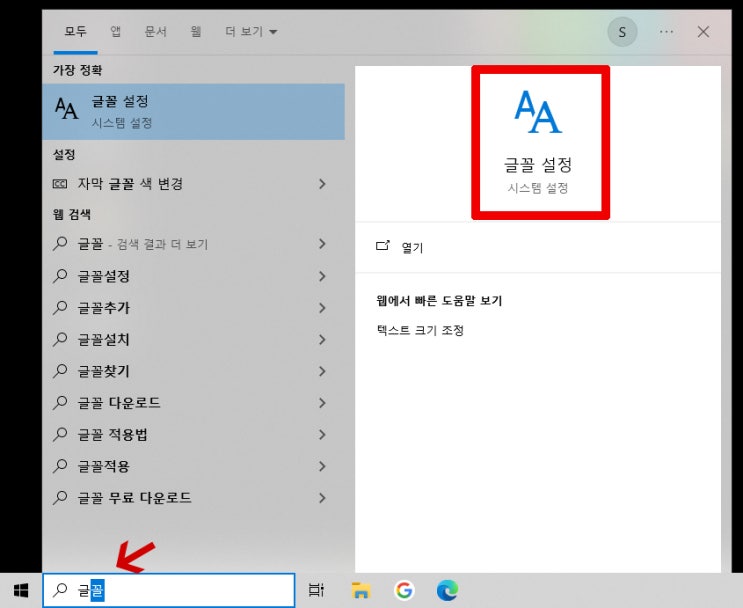Image resolution: width=743 pixels, height=608 pixels.
Task: Click search icon beside 글꼴설치
Action: [60, 339]
